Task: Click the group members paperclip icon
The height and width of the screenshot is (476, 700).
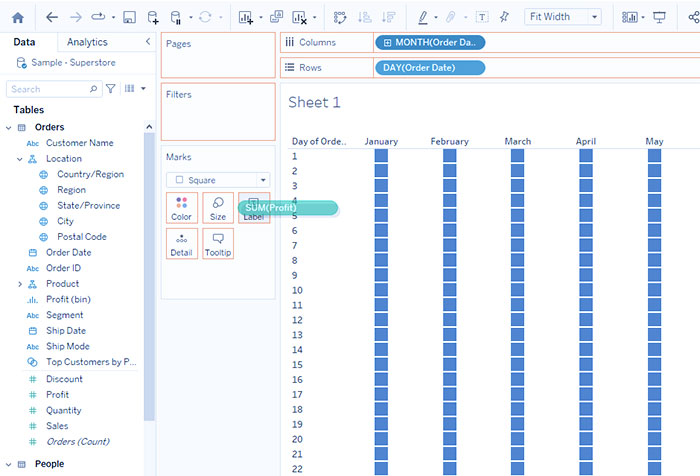Action: (450, 17)
